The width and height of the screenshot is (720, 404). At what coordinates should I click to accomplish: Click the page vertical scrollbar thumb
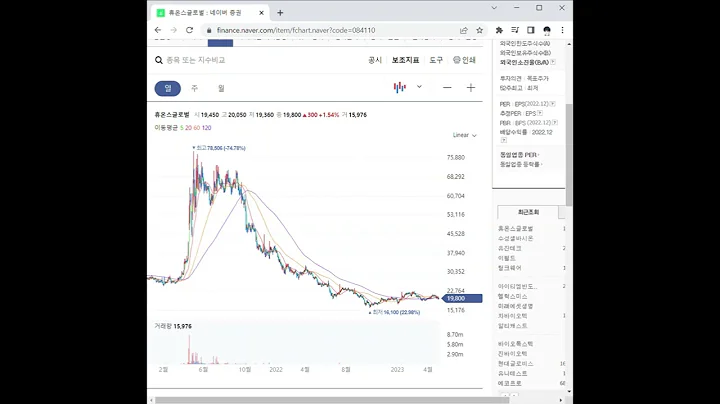tap(569, 155)
